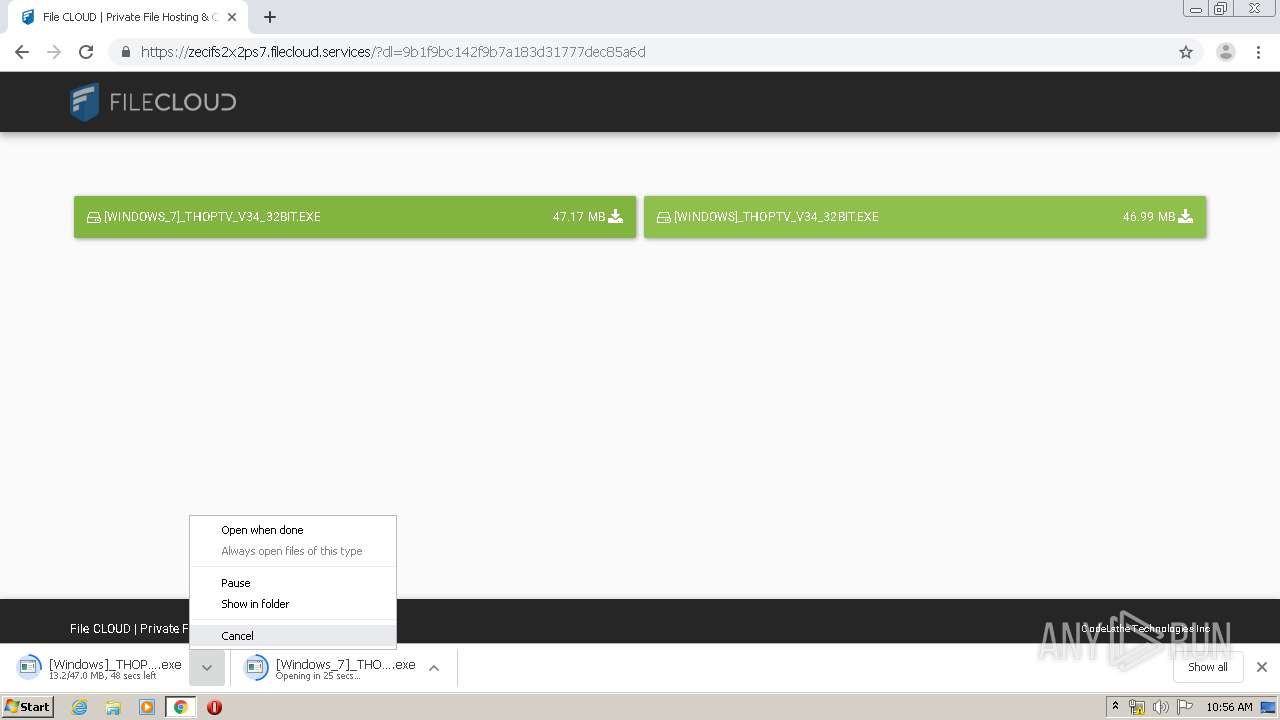This screenshot has height=720, width=1280.
Task: Toggle options arrow of [Windows]_THOP download
Action: [206, 668]
